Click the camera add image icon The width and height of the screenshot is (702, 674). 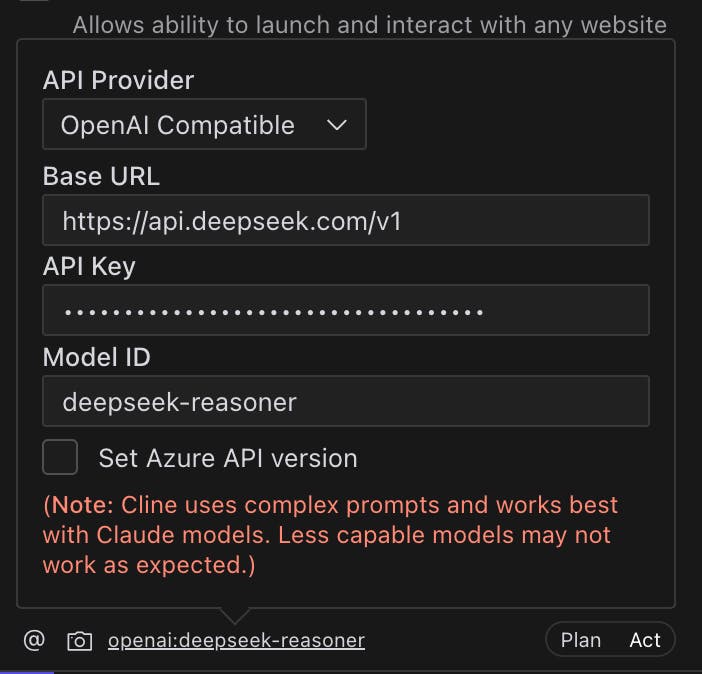(x=79, y=641)
